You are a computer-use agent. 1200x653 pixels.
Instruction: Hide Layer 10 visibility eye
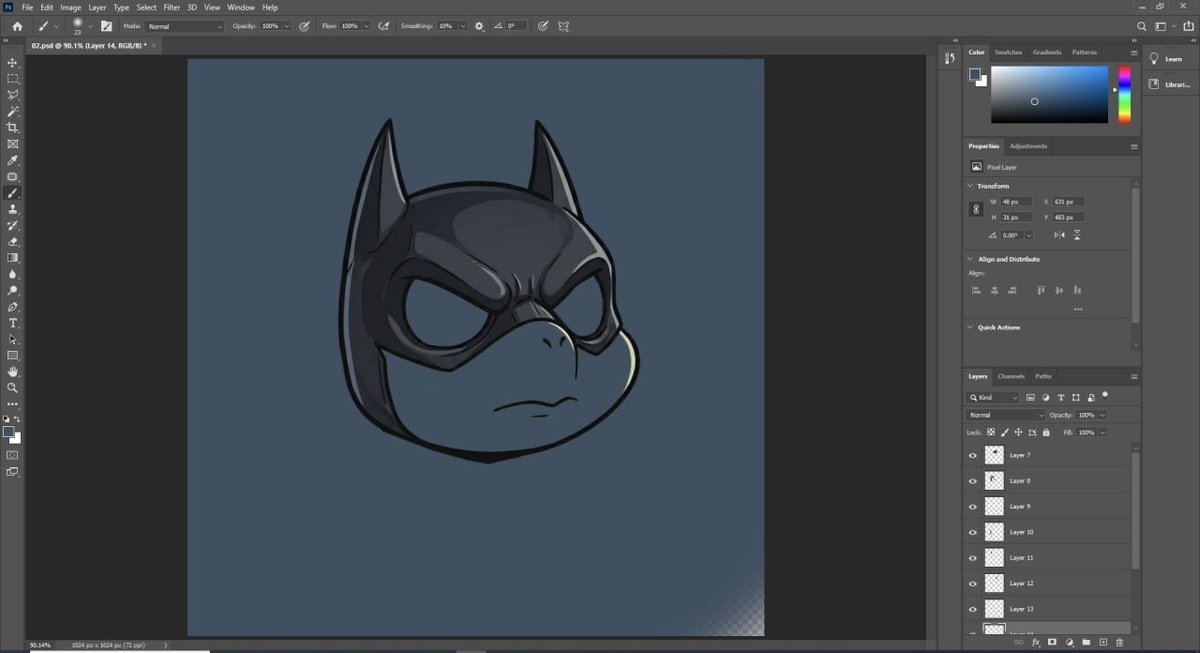coord(973,532)
